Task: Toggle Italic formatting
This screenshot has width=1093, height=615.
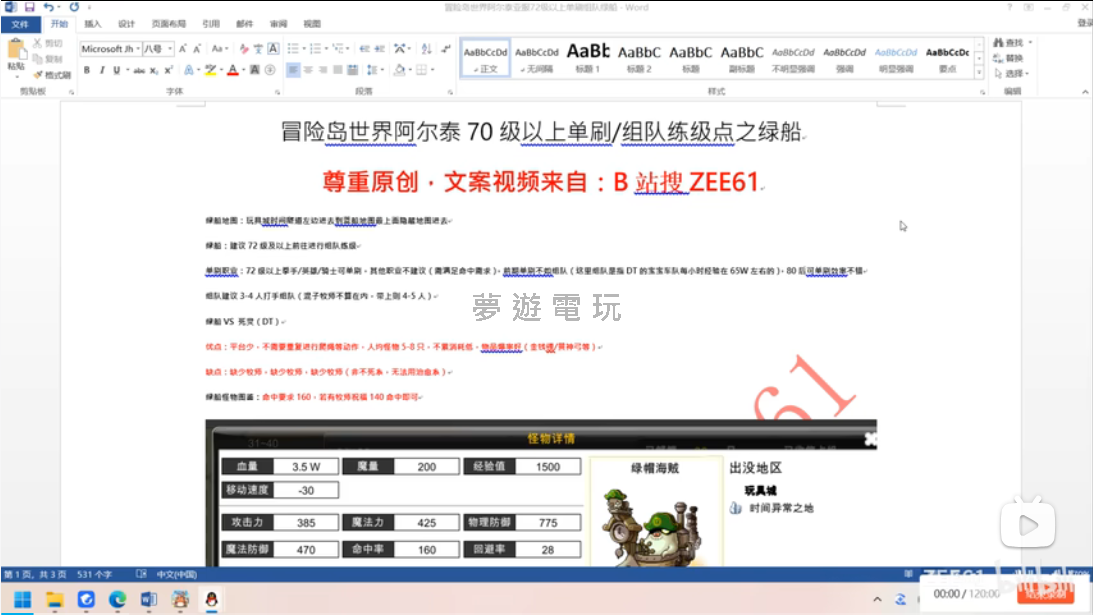Action: 102,70
